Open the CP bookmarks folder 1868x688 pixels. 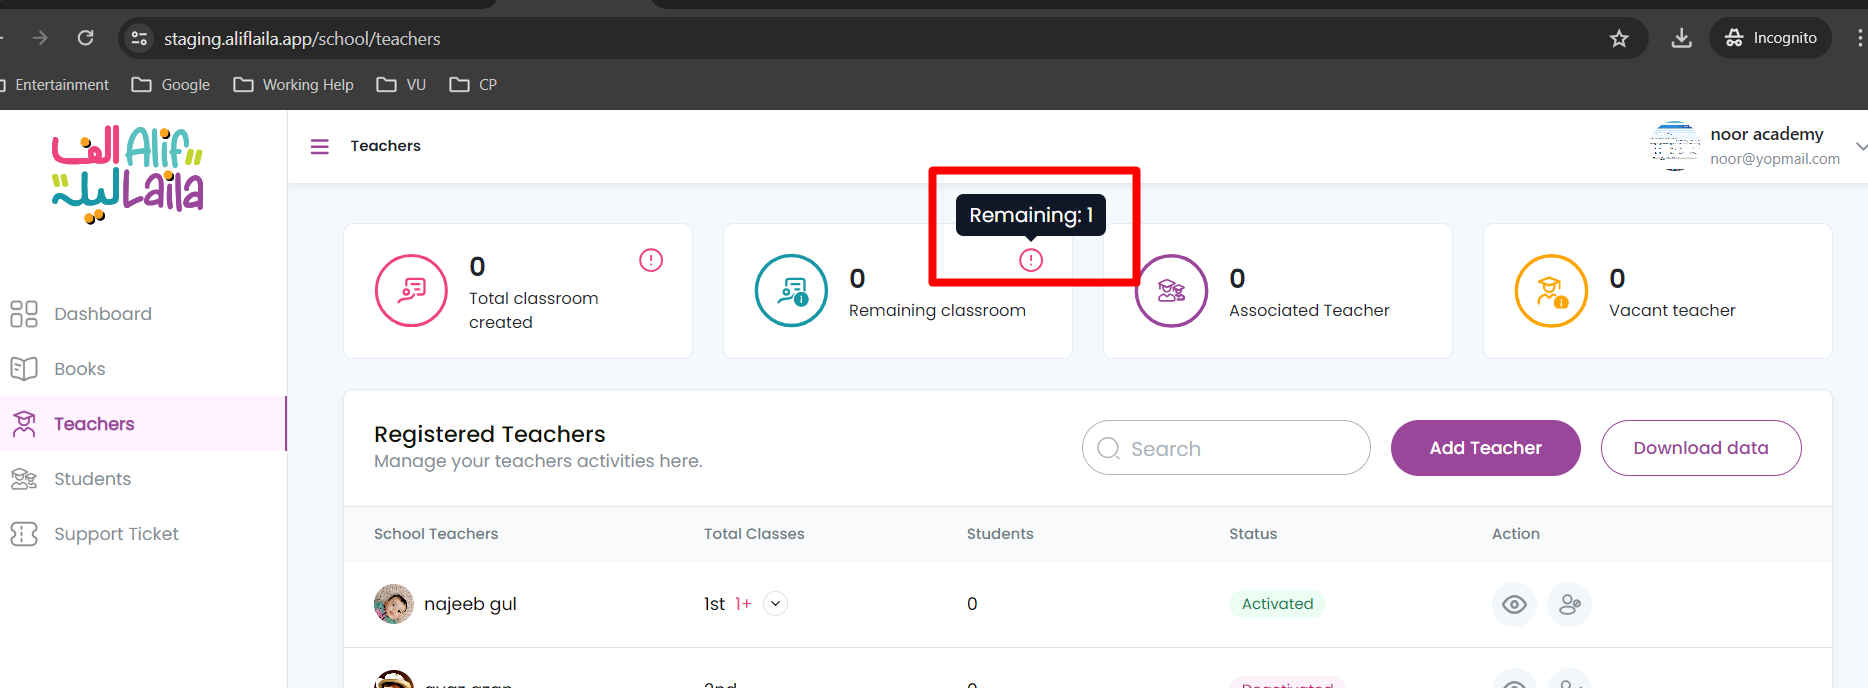[x=473, y=85]
